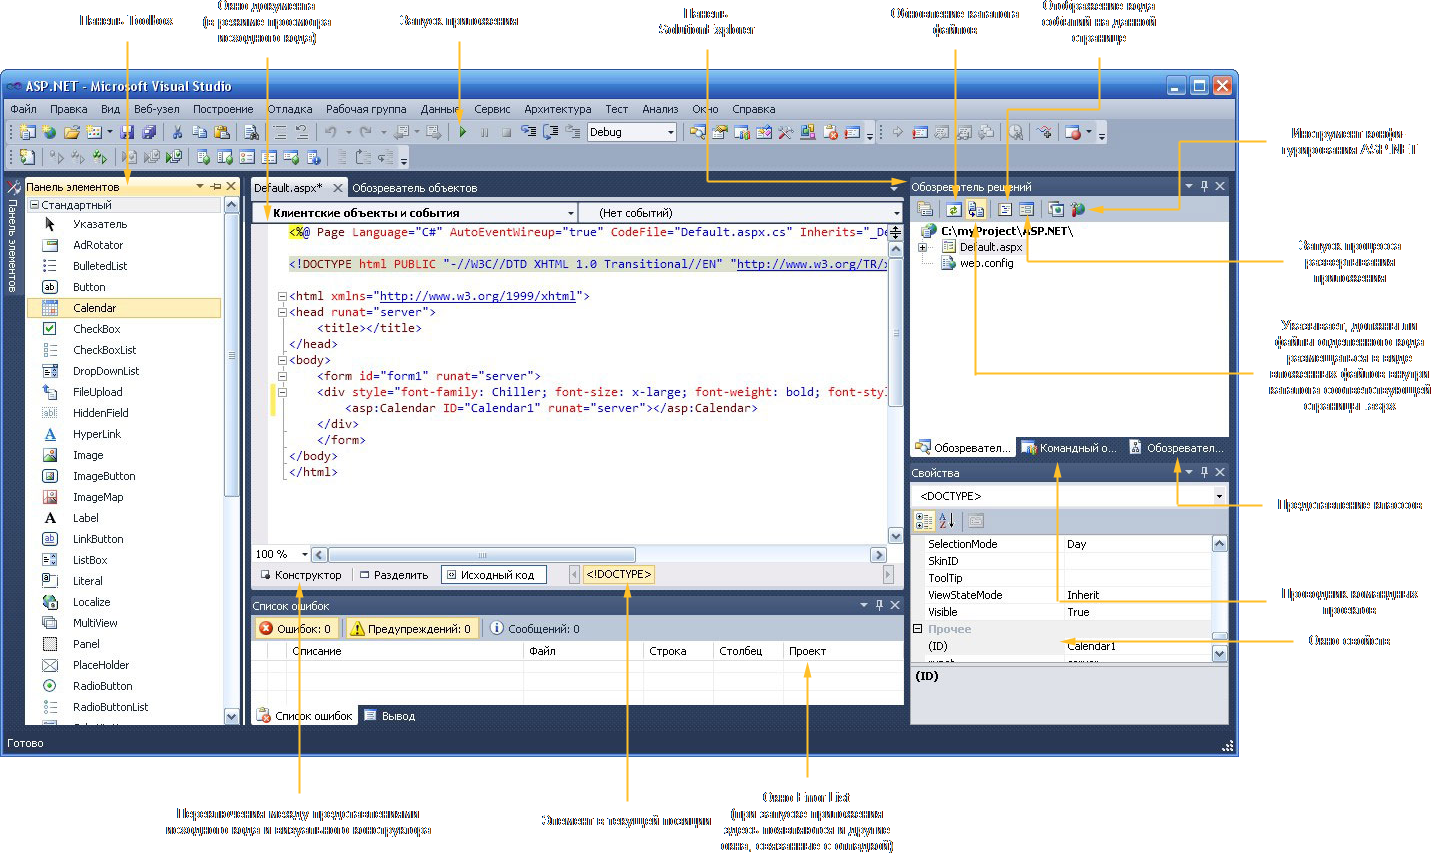This screenshot has width=1431, height=853.
Task: Click the editor horizontal scrollbar thumb
Action: click(x=482, y=555)
